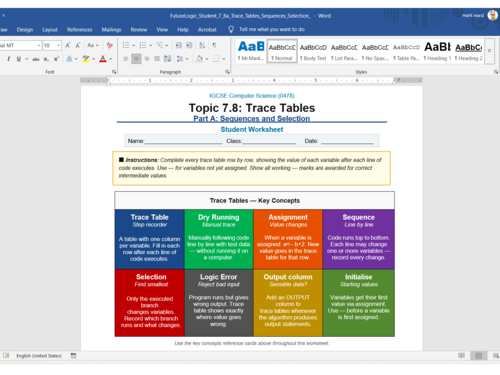Align text to the right
The height and width of the screenshot is (375, 500).
146,59
